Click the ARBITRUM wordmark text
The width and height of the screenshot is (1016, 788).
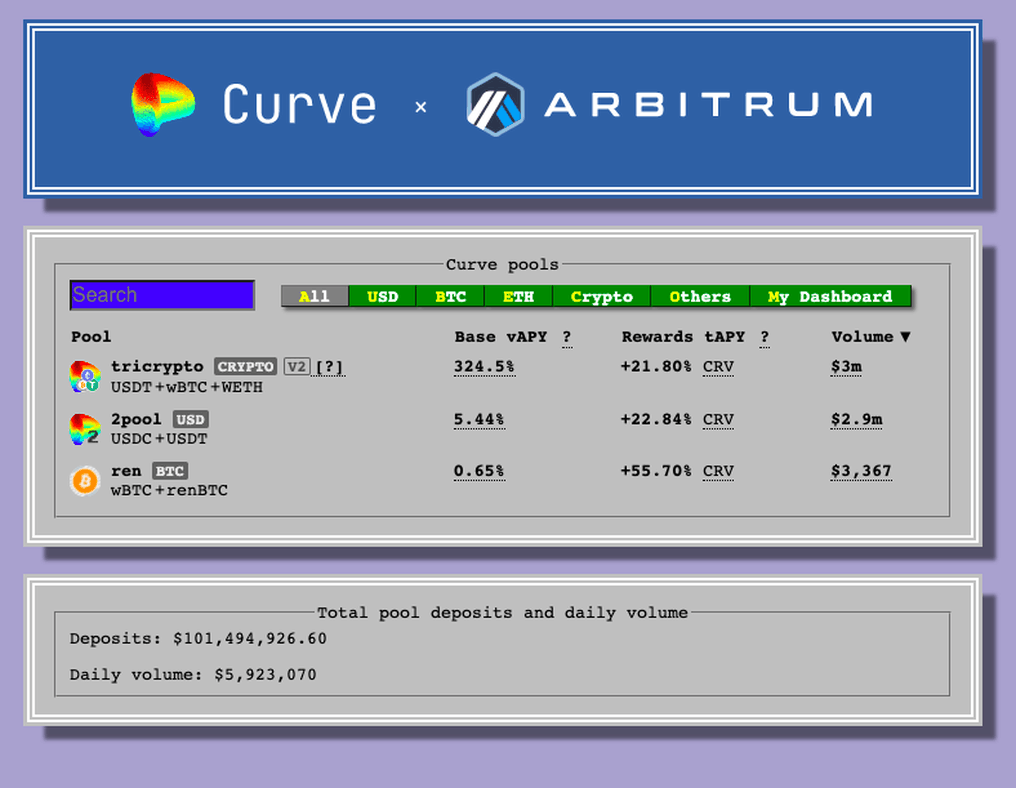708,105
